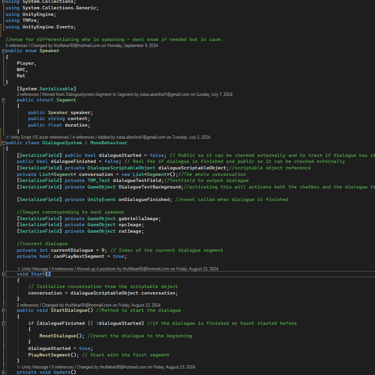Open 'Changed by' CodeLens above StartDialogue()
The height and width of the screenshot is (375, 375).
pos(101,305)
